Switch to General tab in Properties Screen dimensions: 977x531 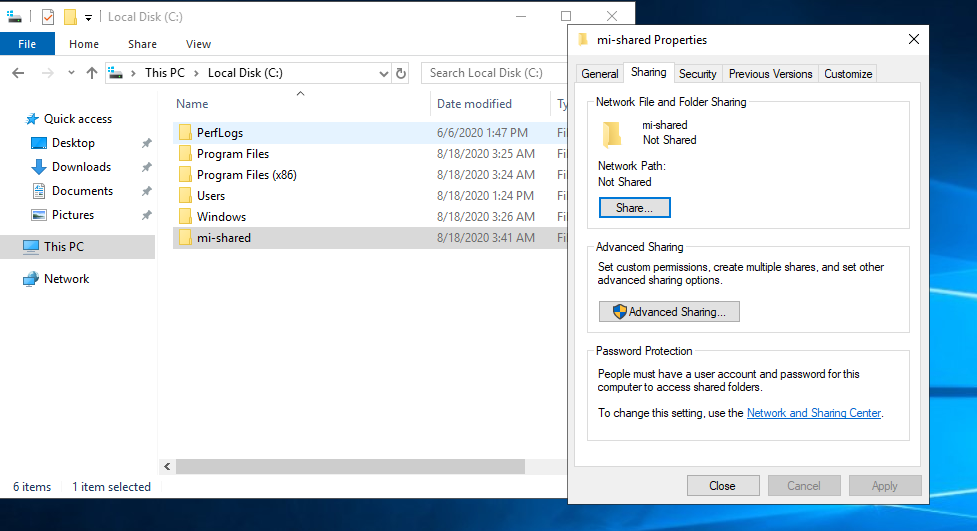[x=599, y=74]
